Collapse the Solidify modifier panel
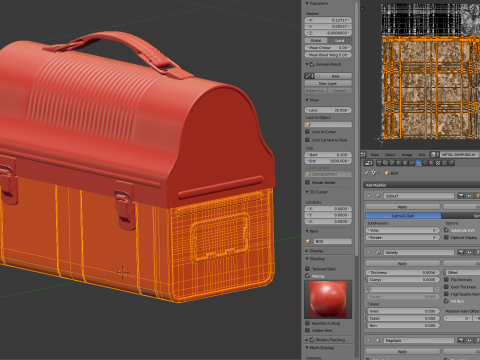This screenshot has height=360, width=480. coord(368,252)
